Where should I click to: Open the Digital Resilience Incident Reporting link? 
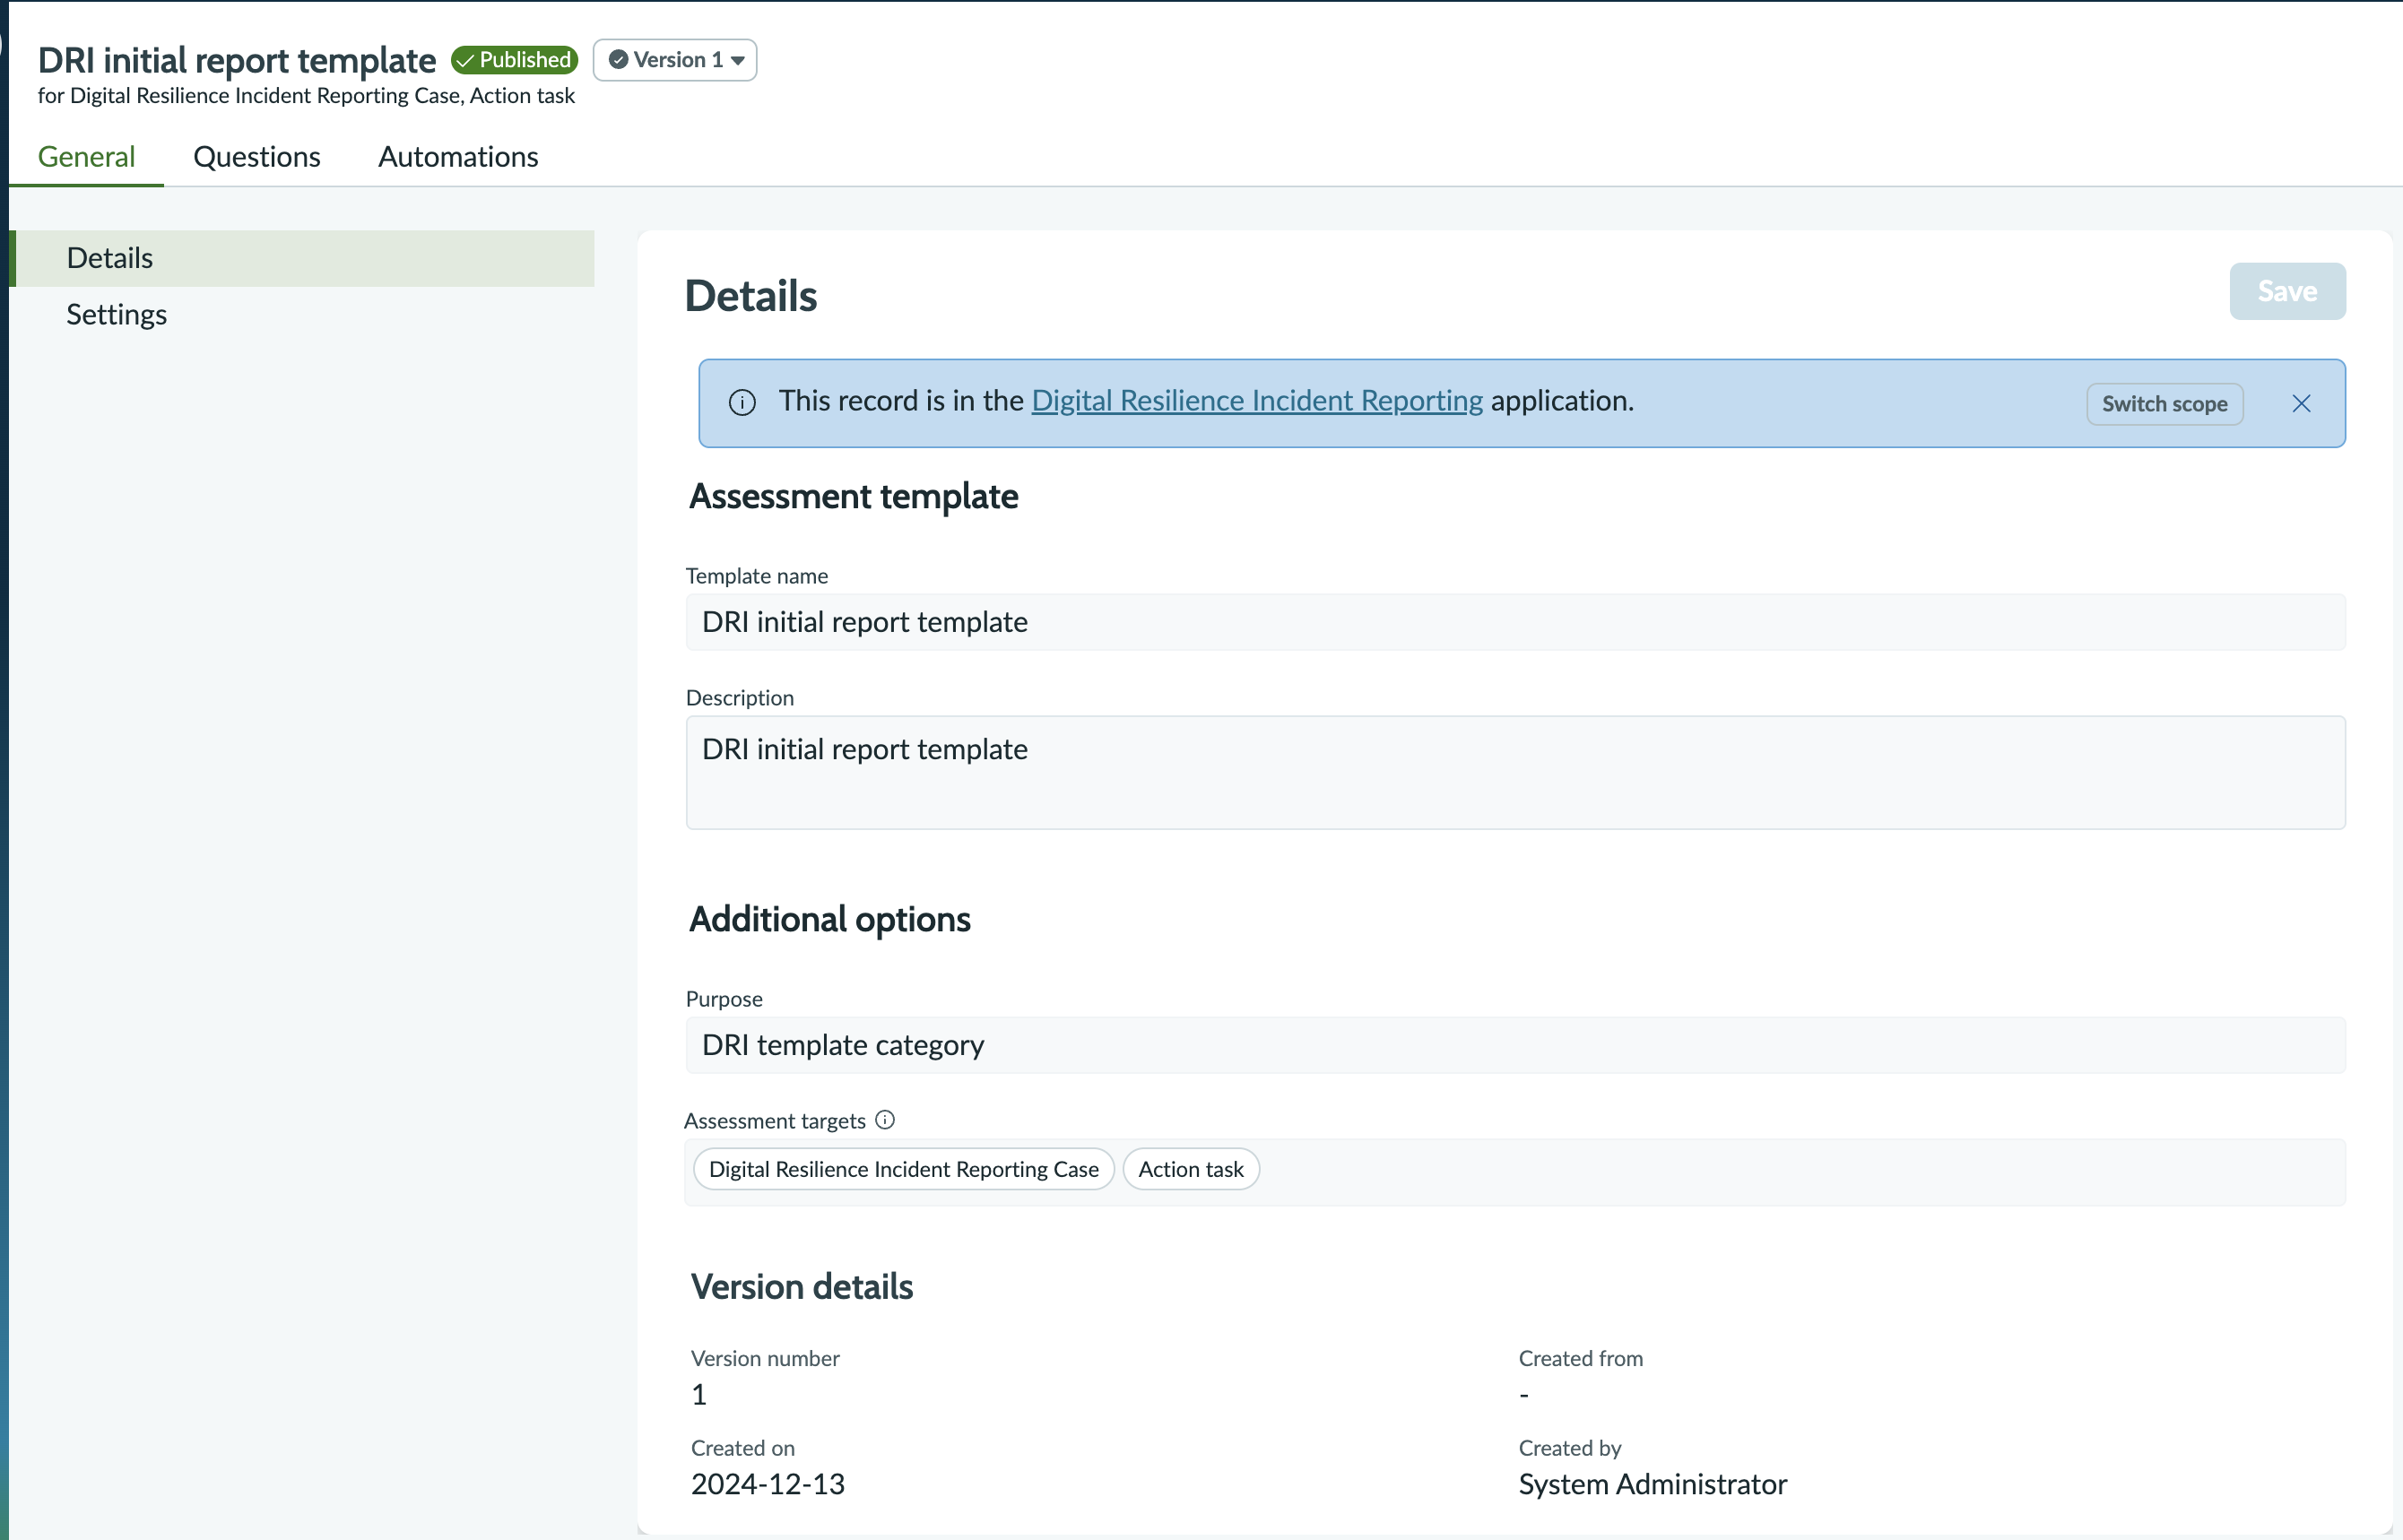click(x=1257, y=401)
